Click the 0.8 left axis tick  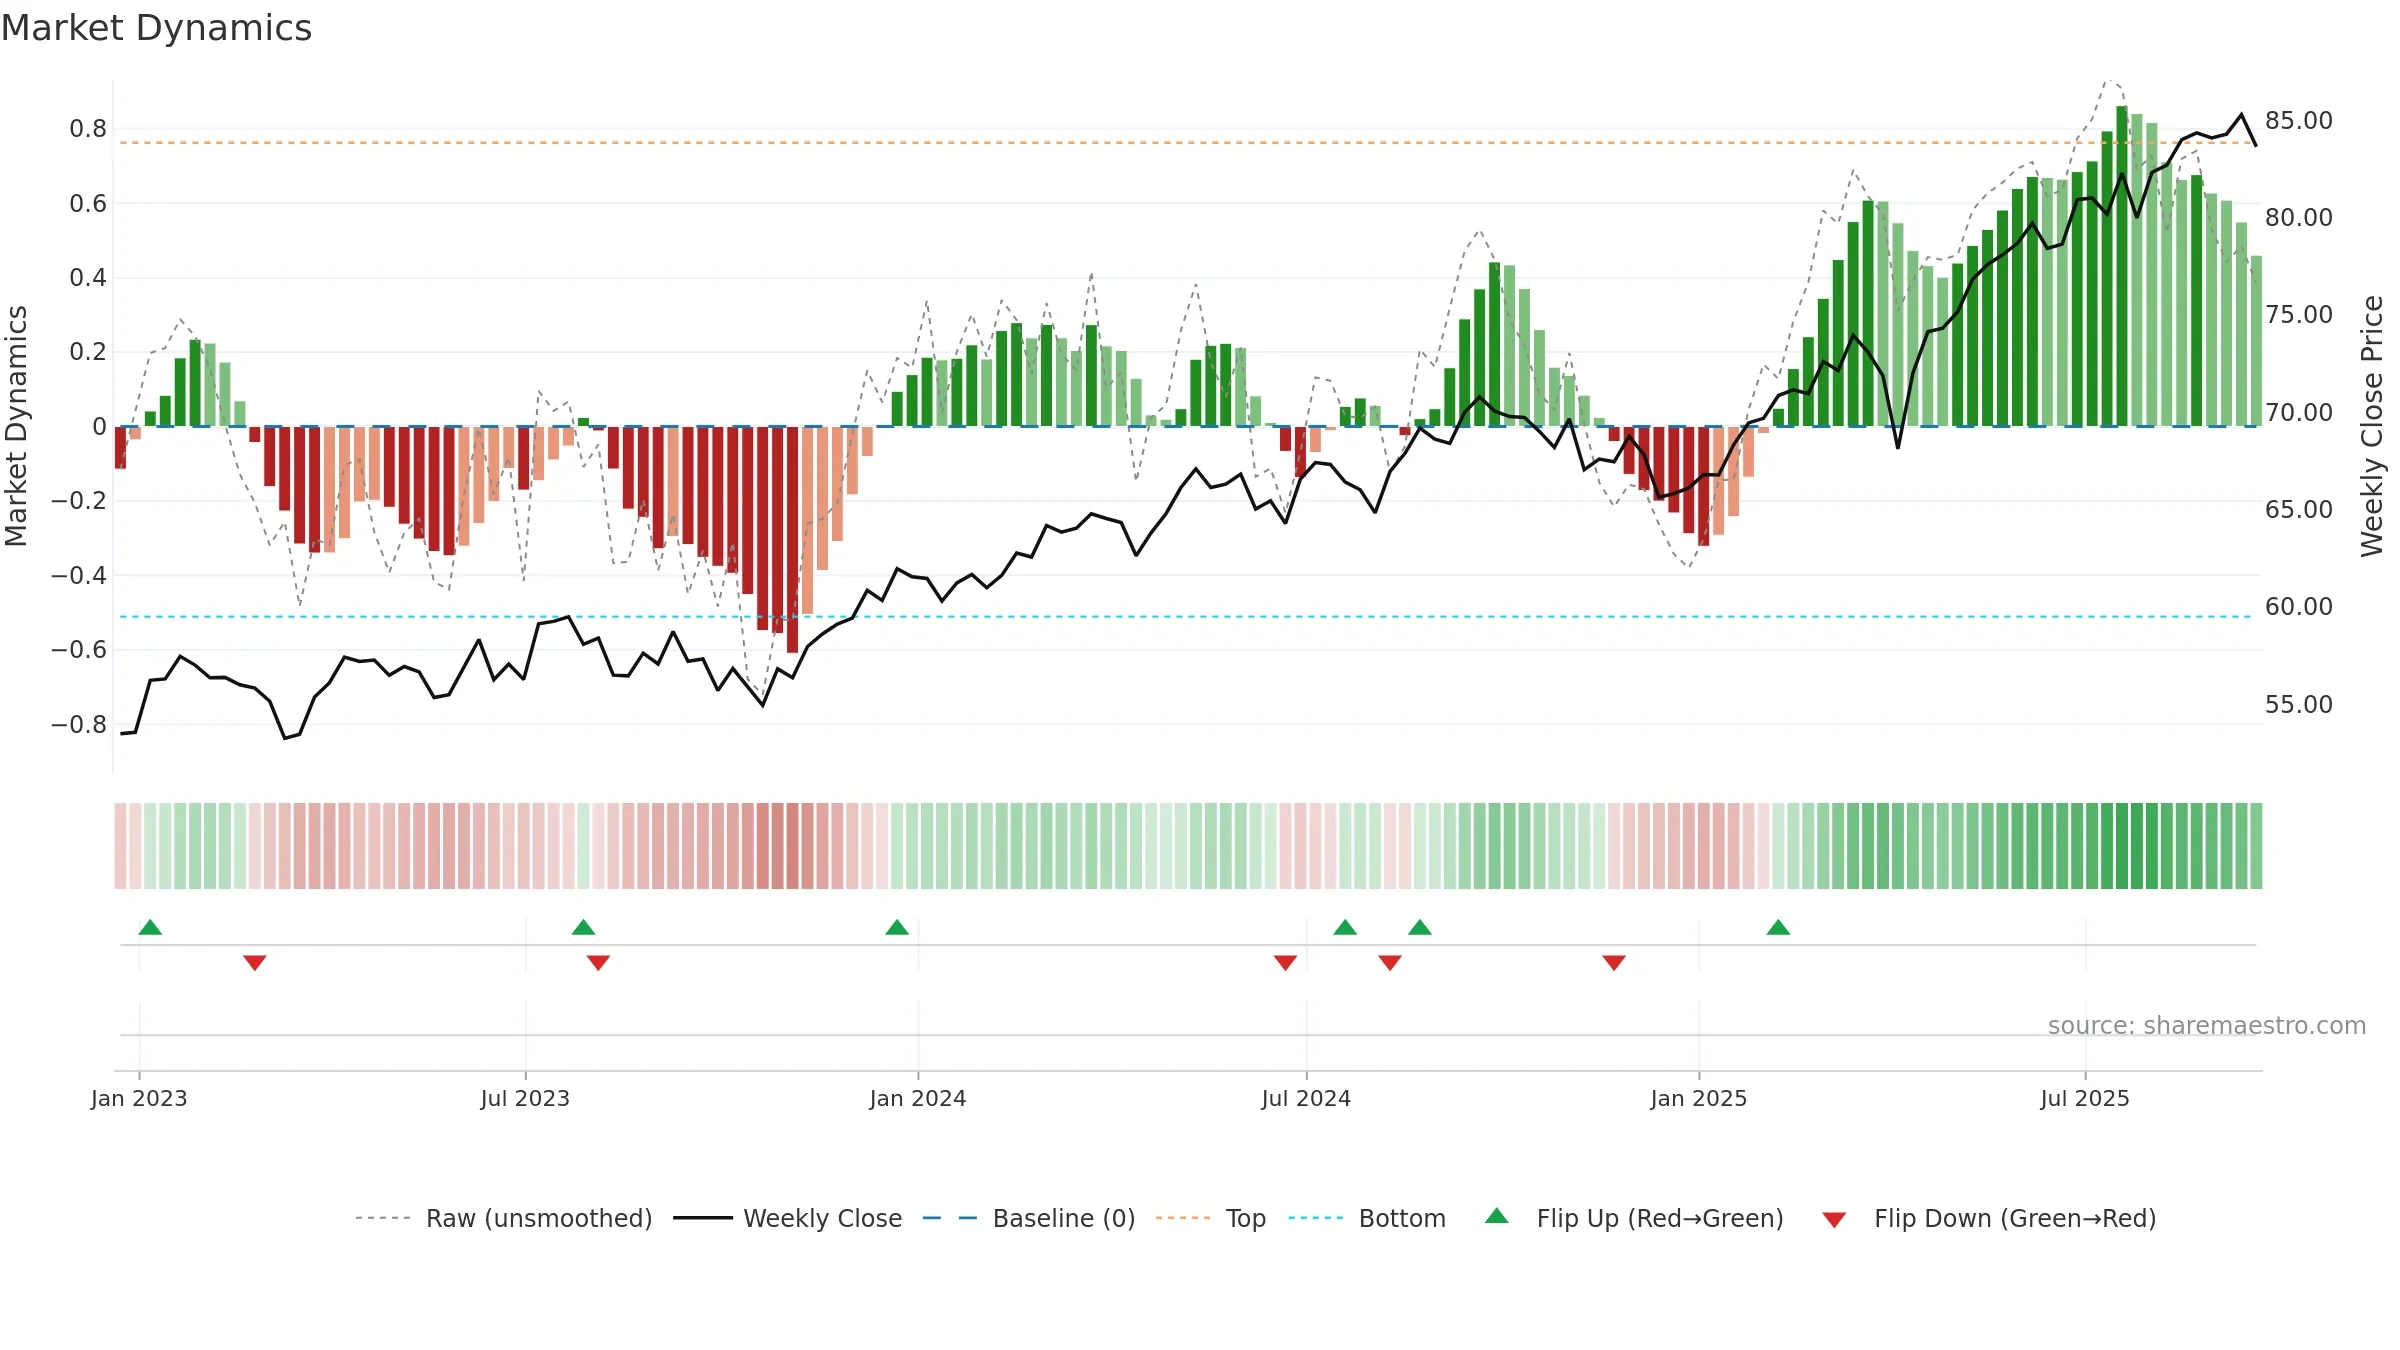88,129
